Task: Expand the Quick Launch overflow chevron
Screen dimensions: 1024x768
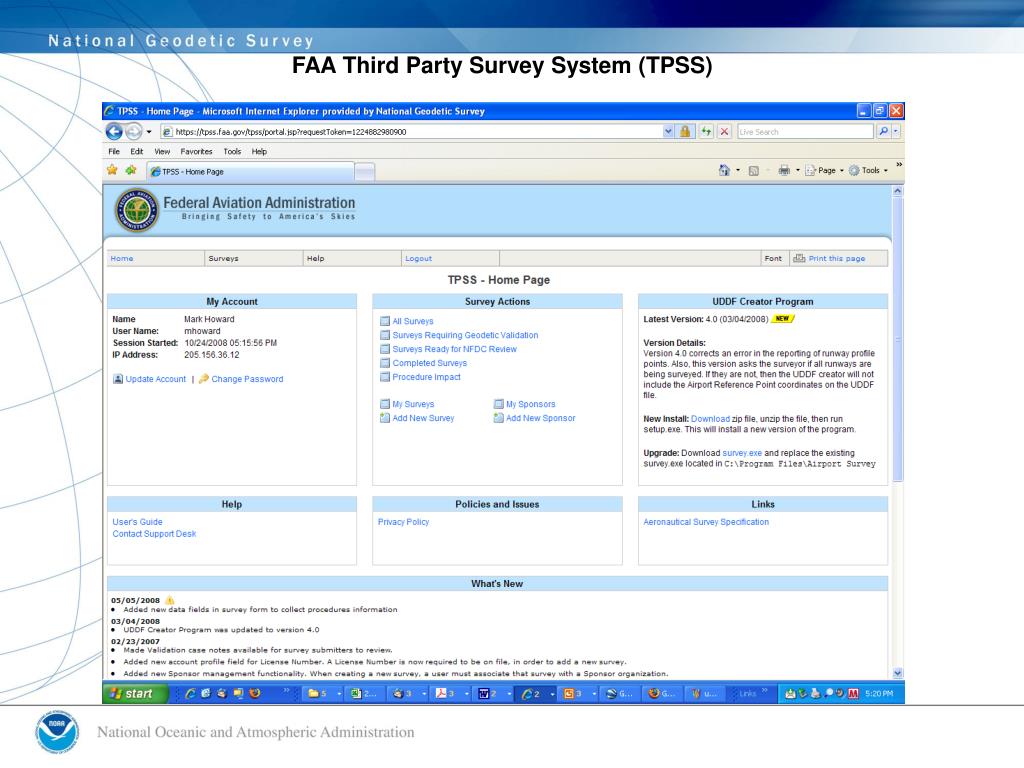Action: (x=286, y=690)
